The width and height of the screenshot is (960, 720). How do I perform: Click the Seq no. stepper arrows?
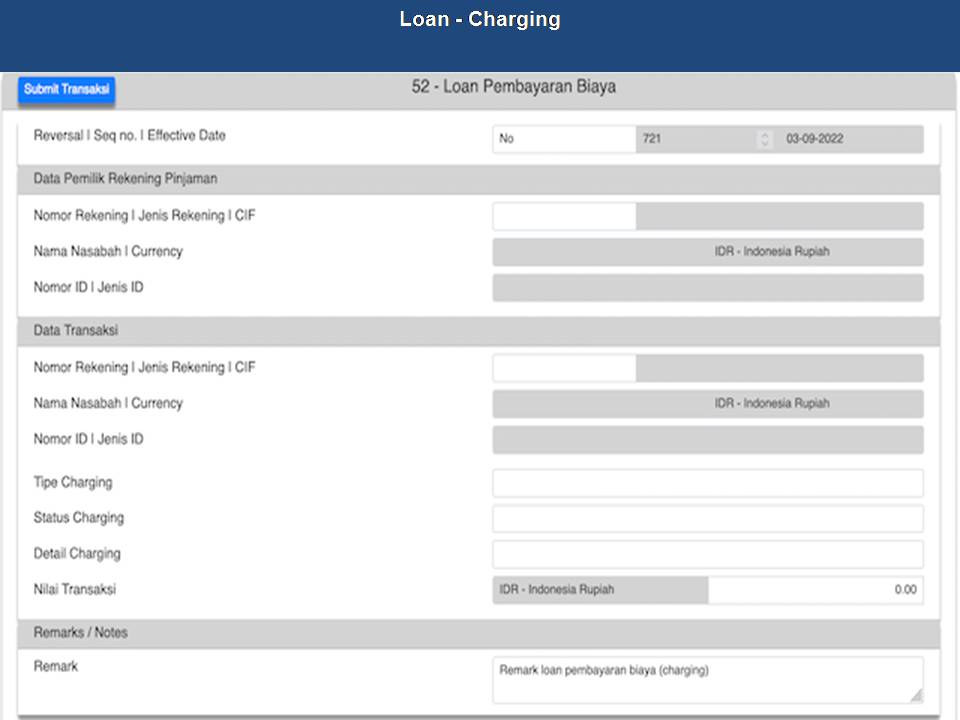[x=765, y=139]
